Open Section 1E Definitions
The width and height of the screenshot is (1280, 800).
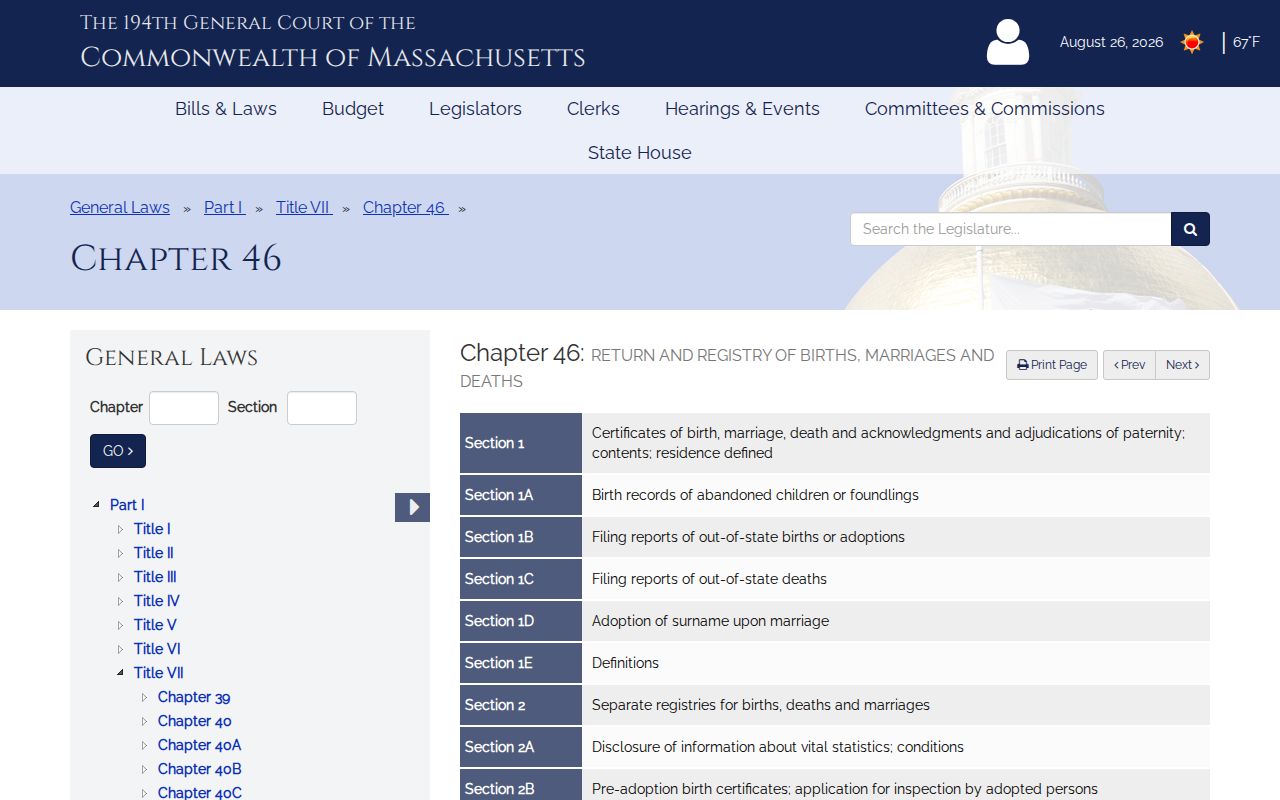coord(835,663)
